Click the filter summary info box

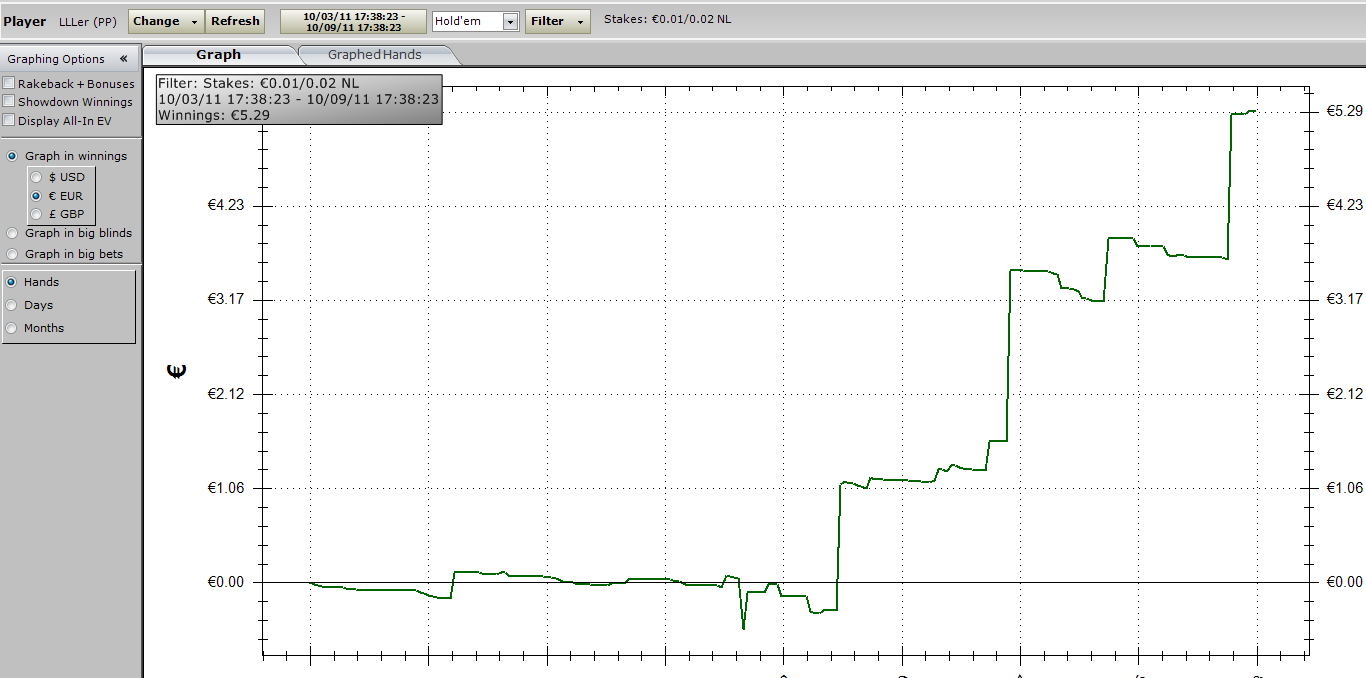(x=299, y=99)
